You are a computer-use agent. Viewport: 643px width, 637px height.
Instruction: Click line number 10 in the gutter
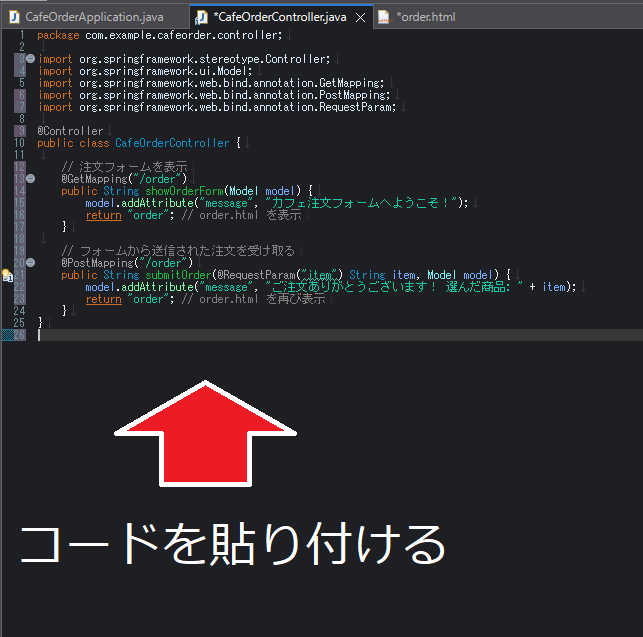[19, 143]
